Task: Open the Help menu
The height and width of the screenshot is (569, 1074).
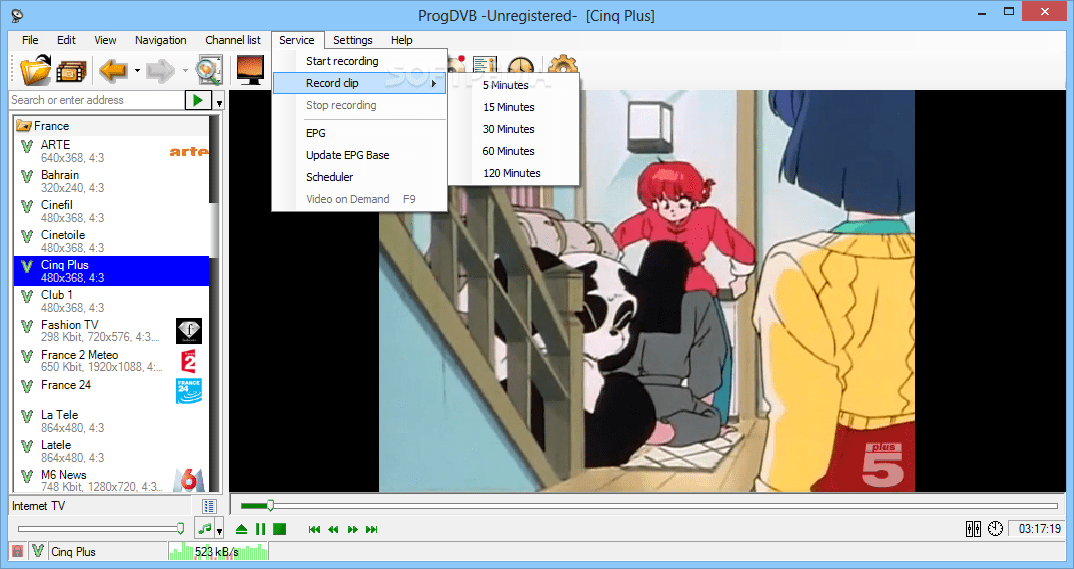Action: click(x=401, y=40)
